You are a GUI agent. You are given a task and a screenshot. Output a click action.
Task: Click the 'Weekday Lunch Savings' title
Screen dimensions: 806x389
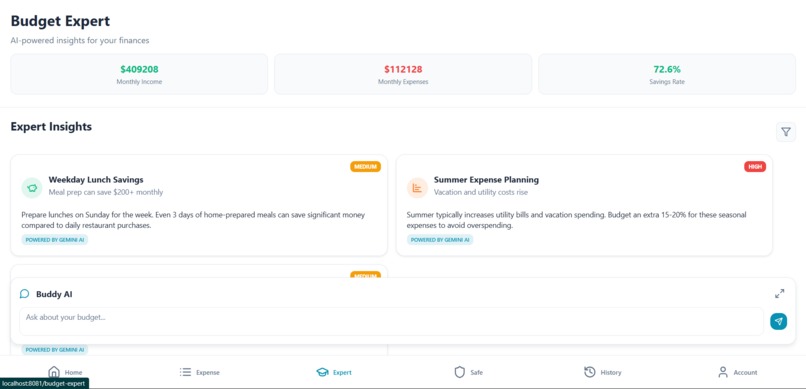pyautogui.click(x=96, y=180)
